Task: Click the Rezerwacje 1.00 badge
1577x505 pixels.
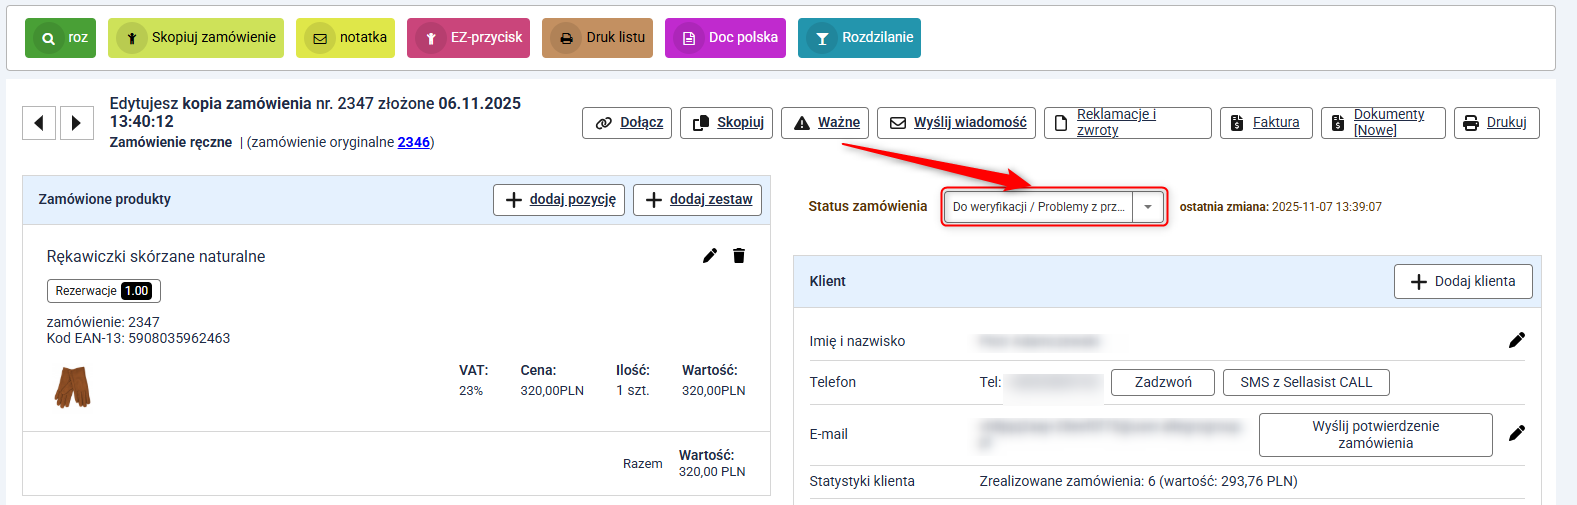Action: 103,291
